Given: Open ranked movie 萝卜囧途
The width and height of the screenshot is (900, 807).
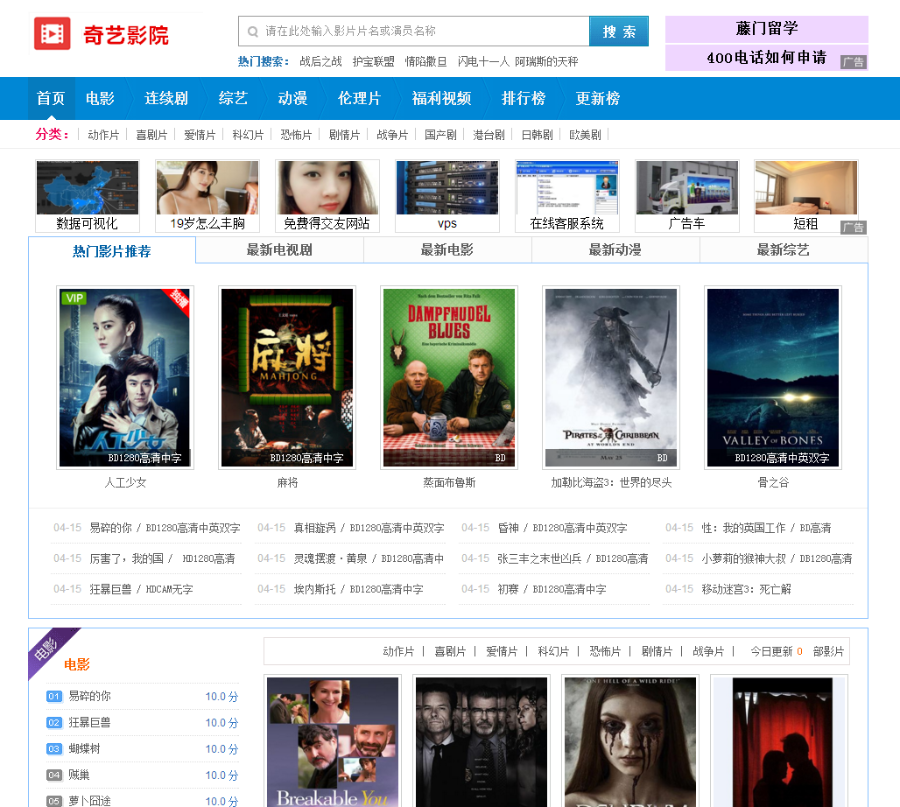Looking at the screenshot, I should [90, 801].
